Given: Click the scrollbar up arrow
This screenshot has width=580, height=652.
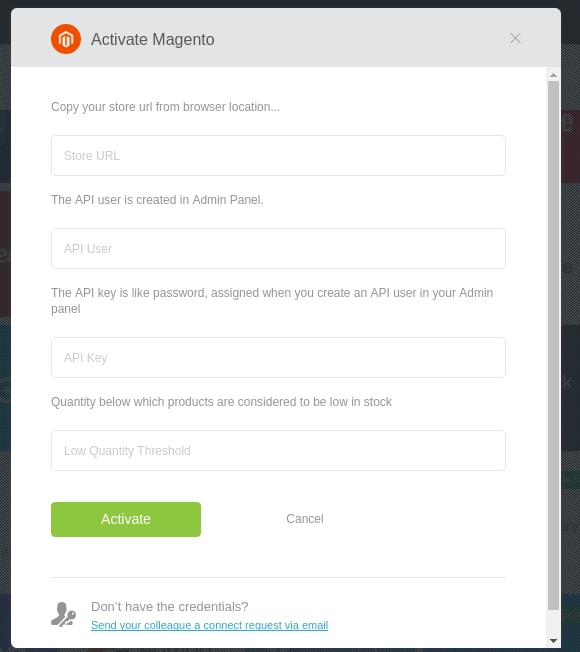Looking at the screenshot, I should pyautogui.click(x=553, y=75).
